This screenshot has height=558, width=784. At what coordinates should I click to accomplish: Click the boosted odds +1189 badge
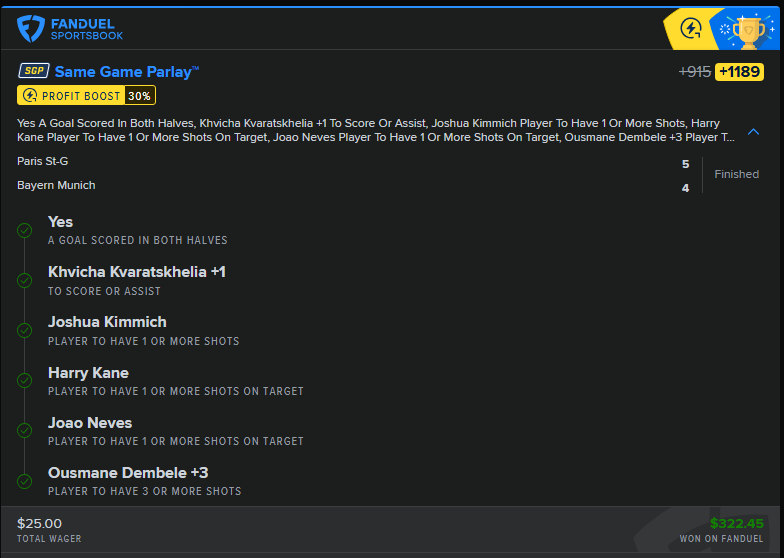tap(739, 72)
